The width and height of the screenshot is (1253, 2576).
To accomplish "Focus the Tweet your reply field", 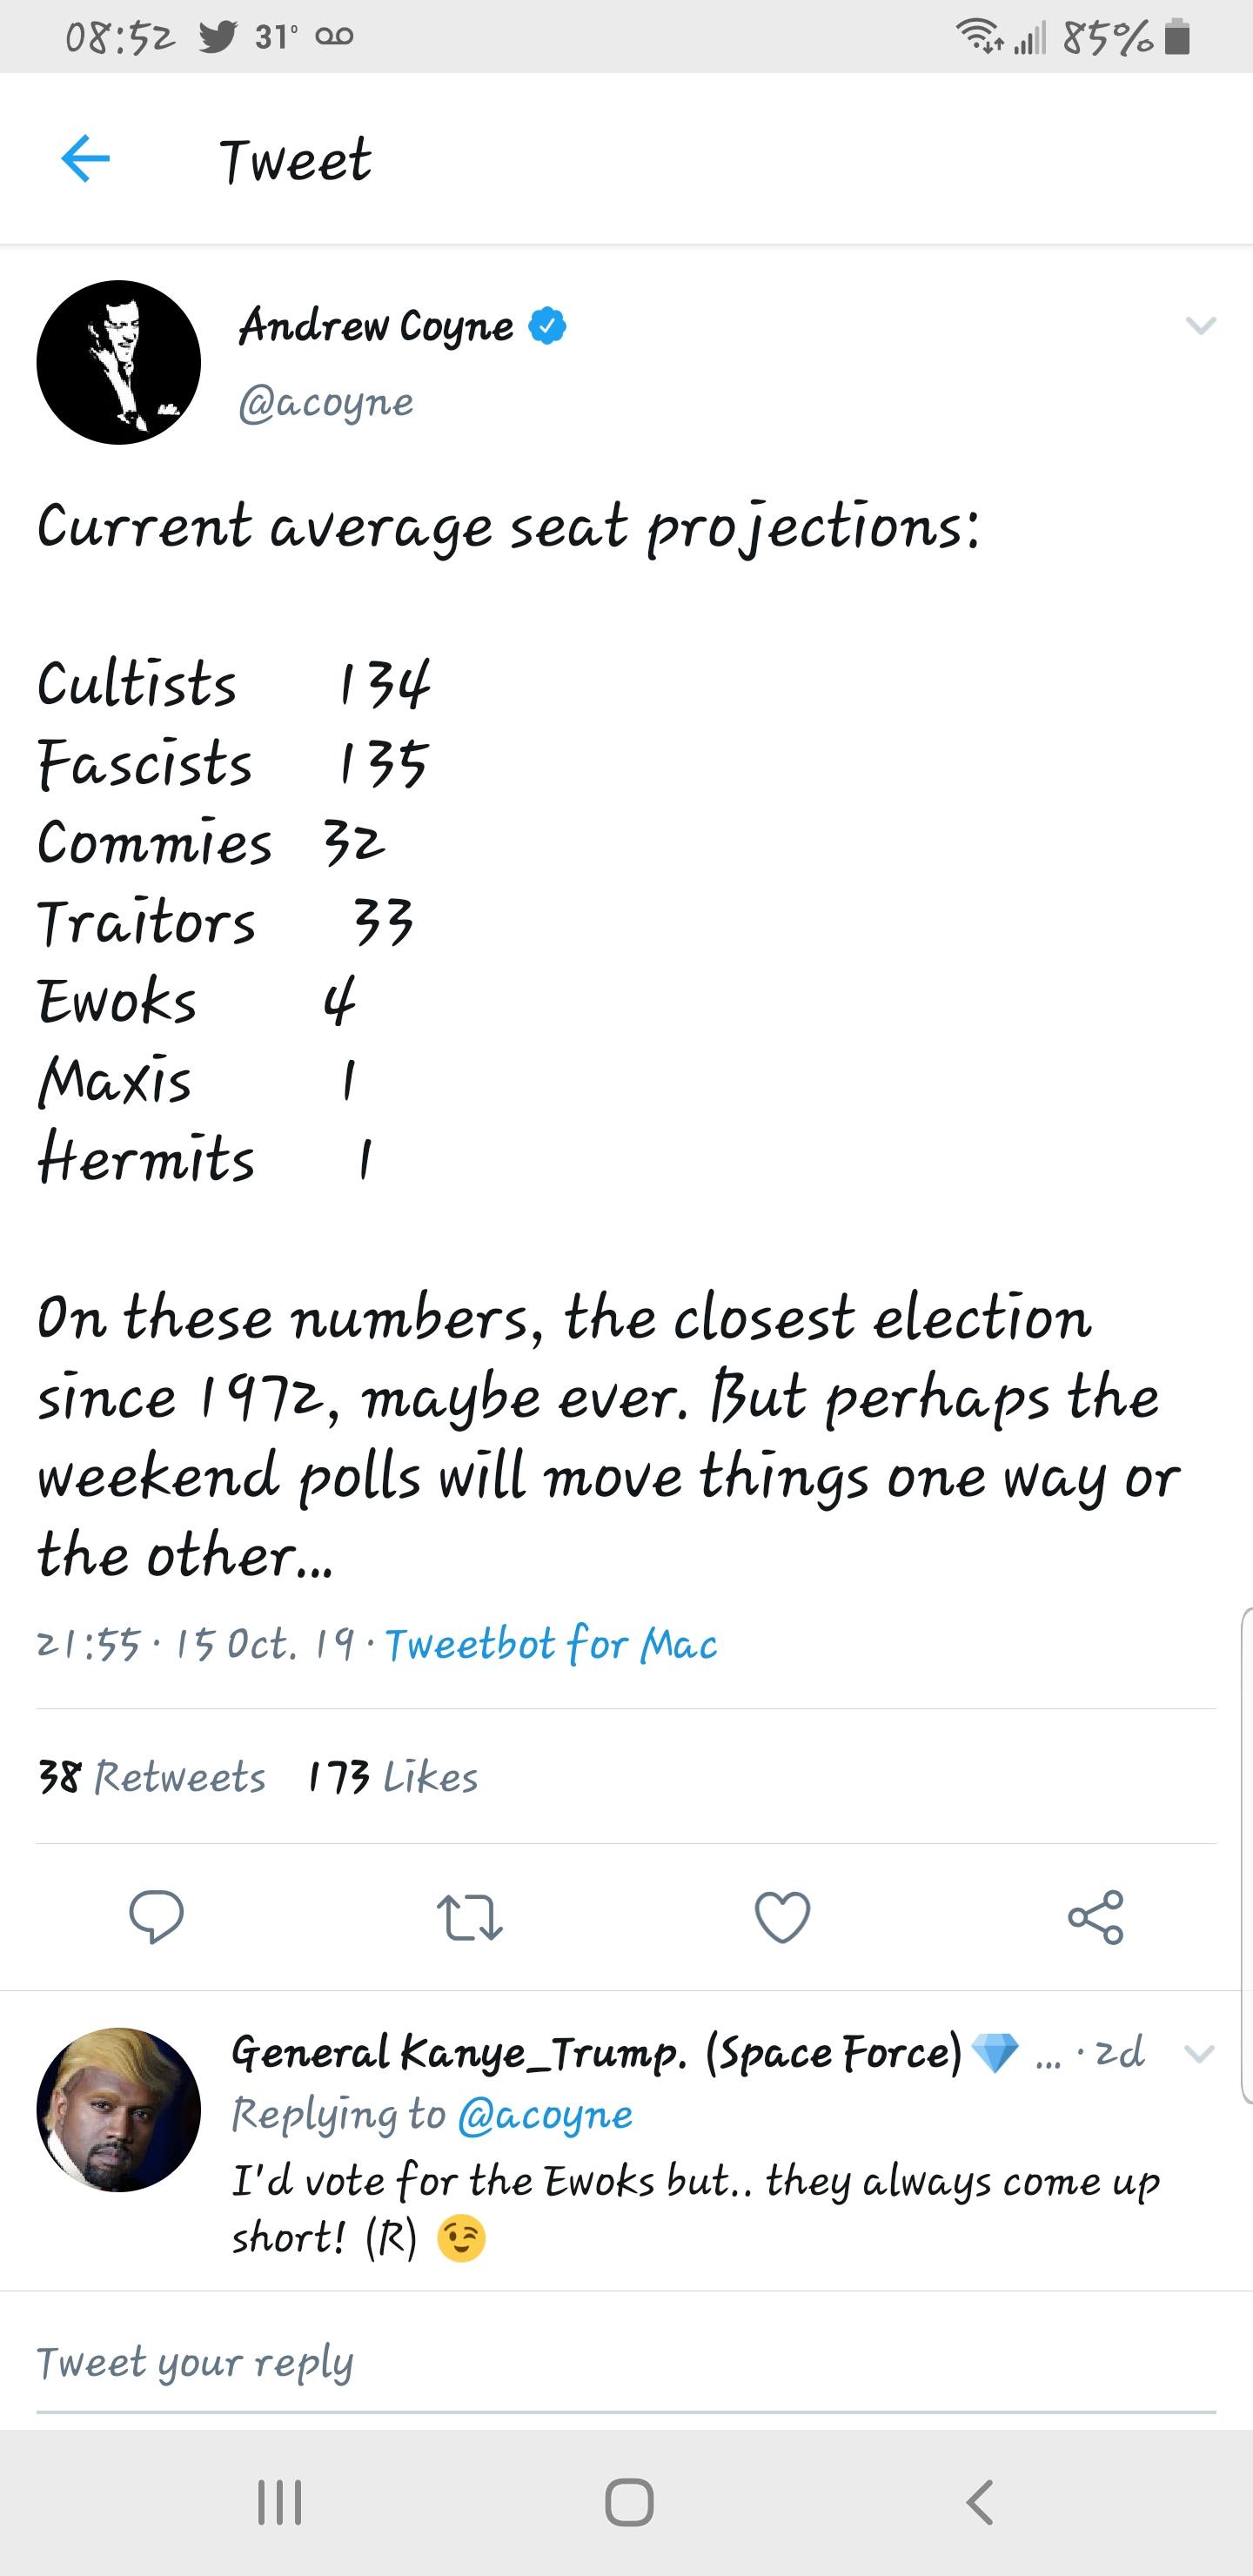I will click(626, 2362).
